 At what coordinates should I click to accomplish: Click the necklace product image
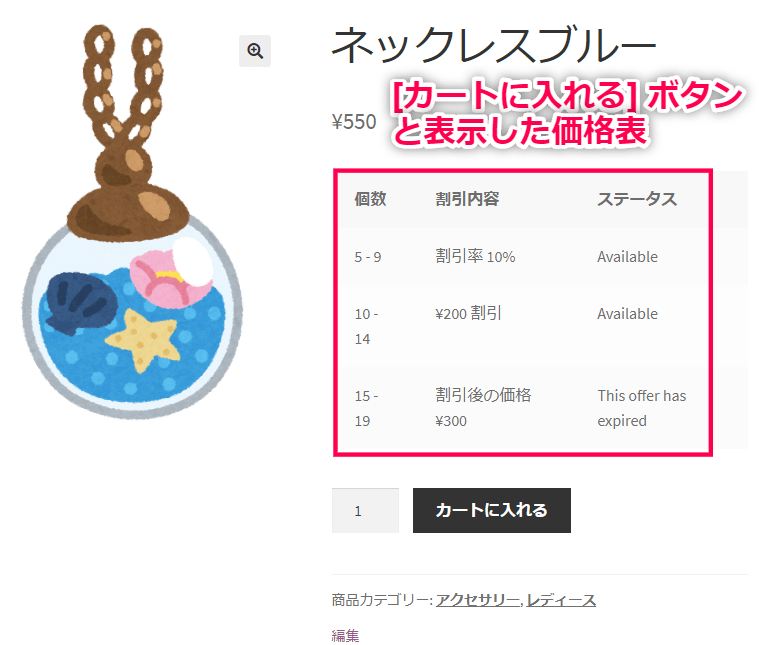[133, 221]
